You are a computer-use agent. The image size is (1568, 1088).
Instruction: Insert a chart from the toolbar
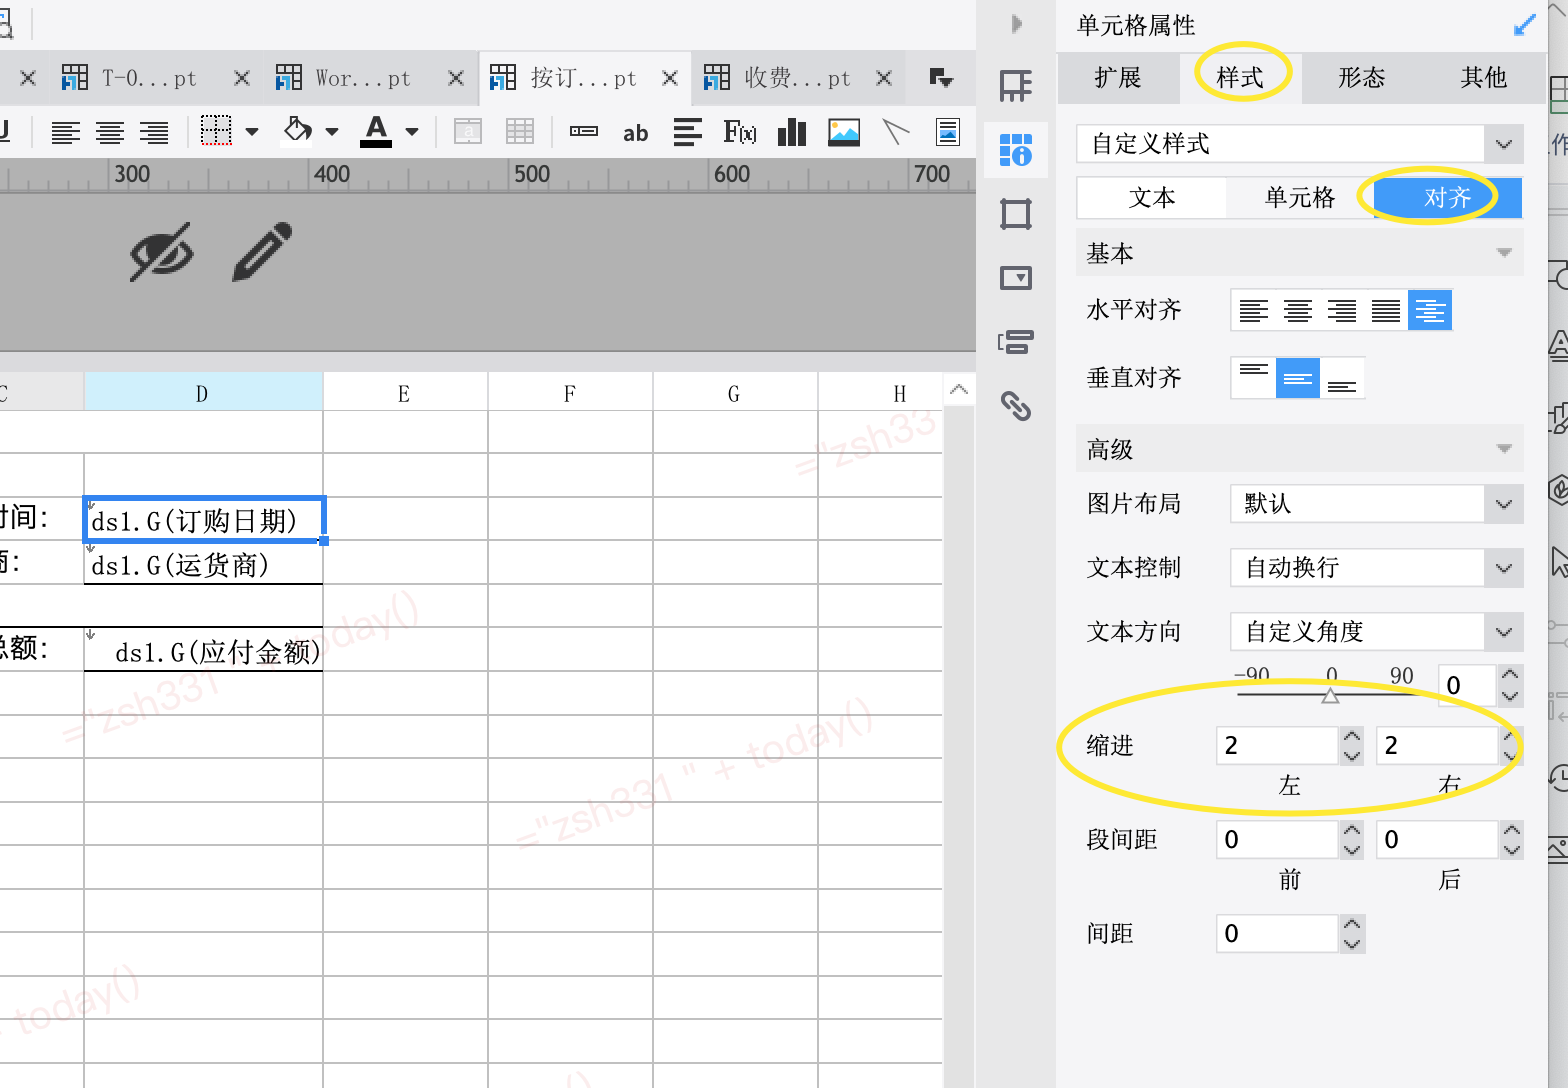[792, 131]
